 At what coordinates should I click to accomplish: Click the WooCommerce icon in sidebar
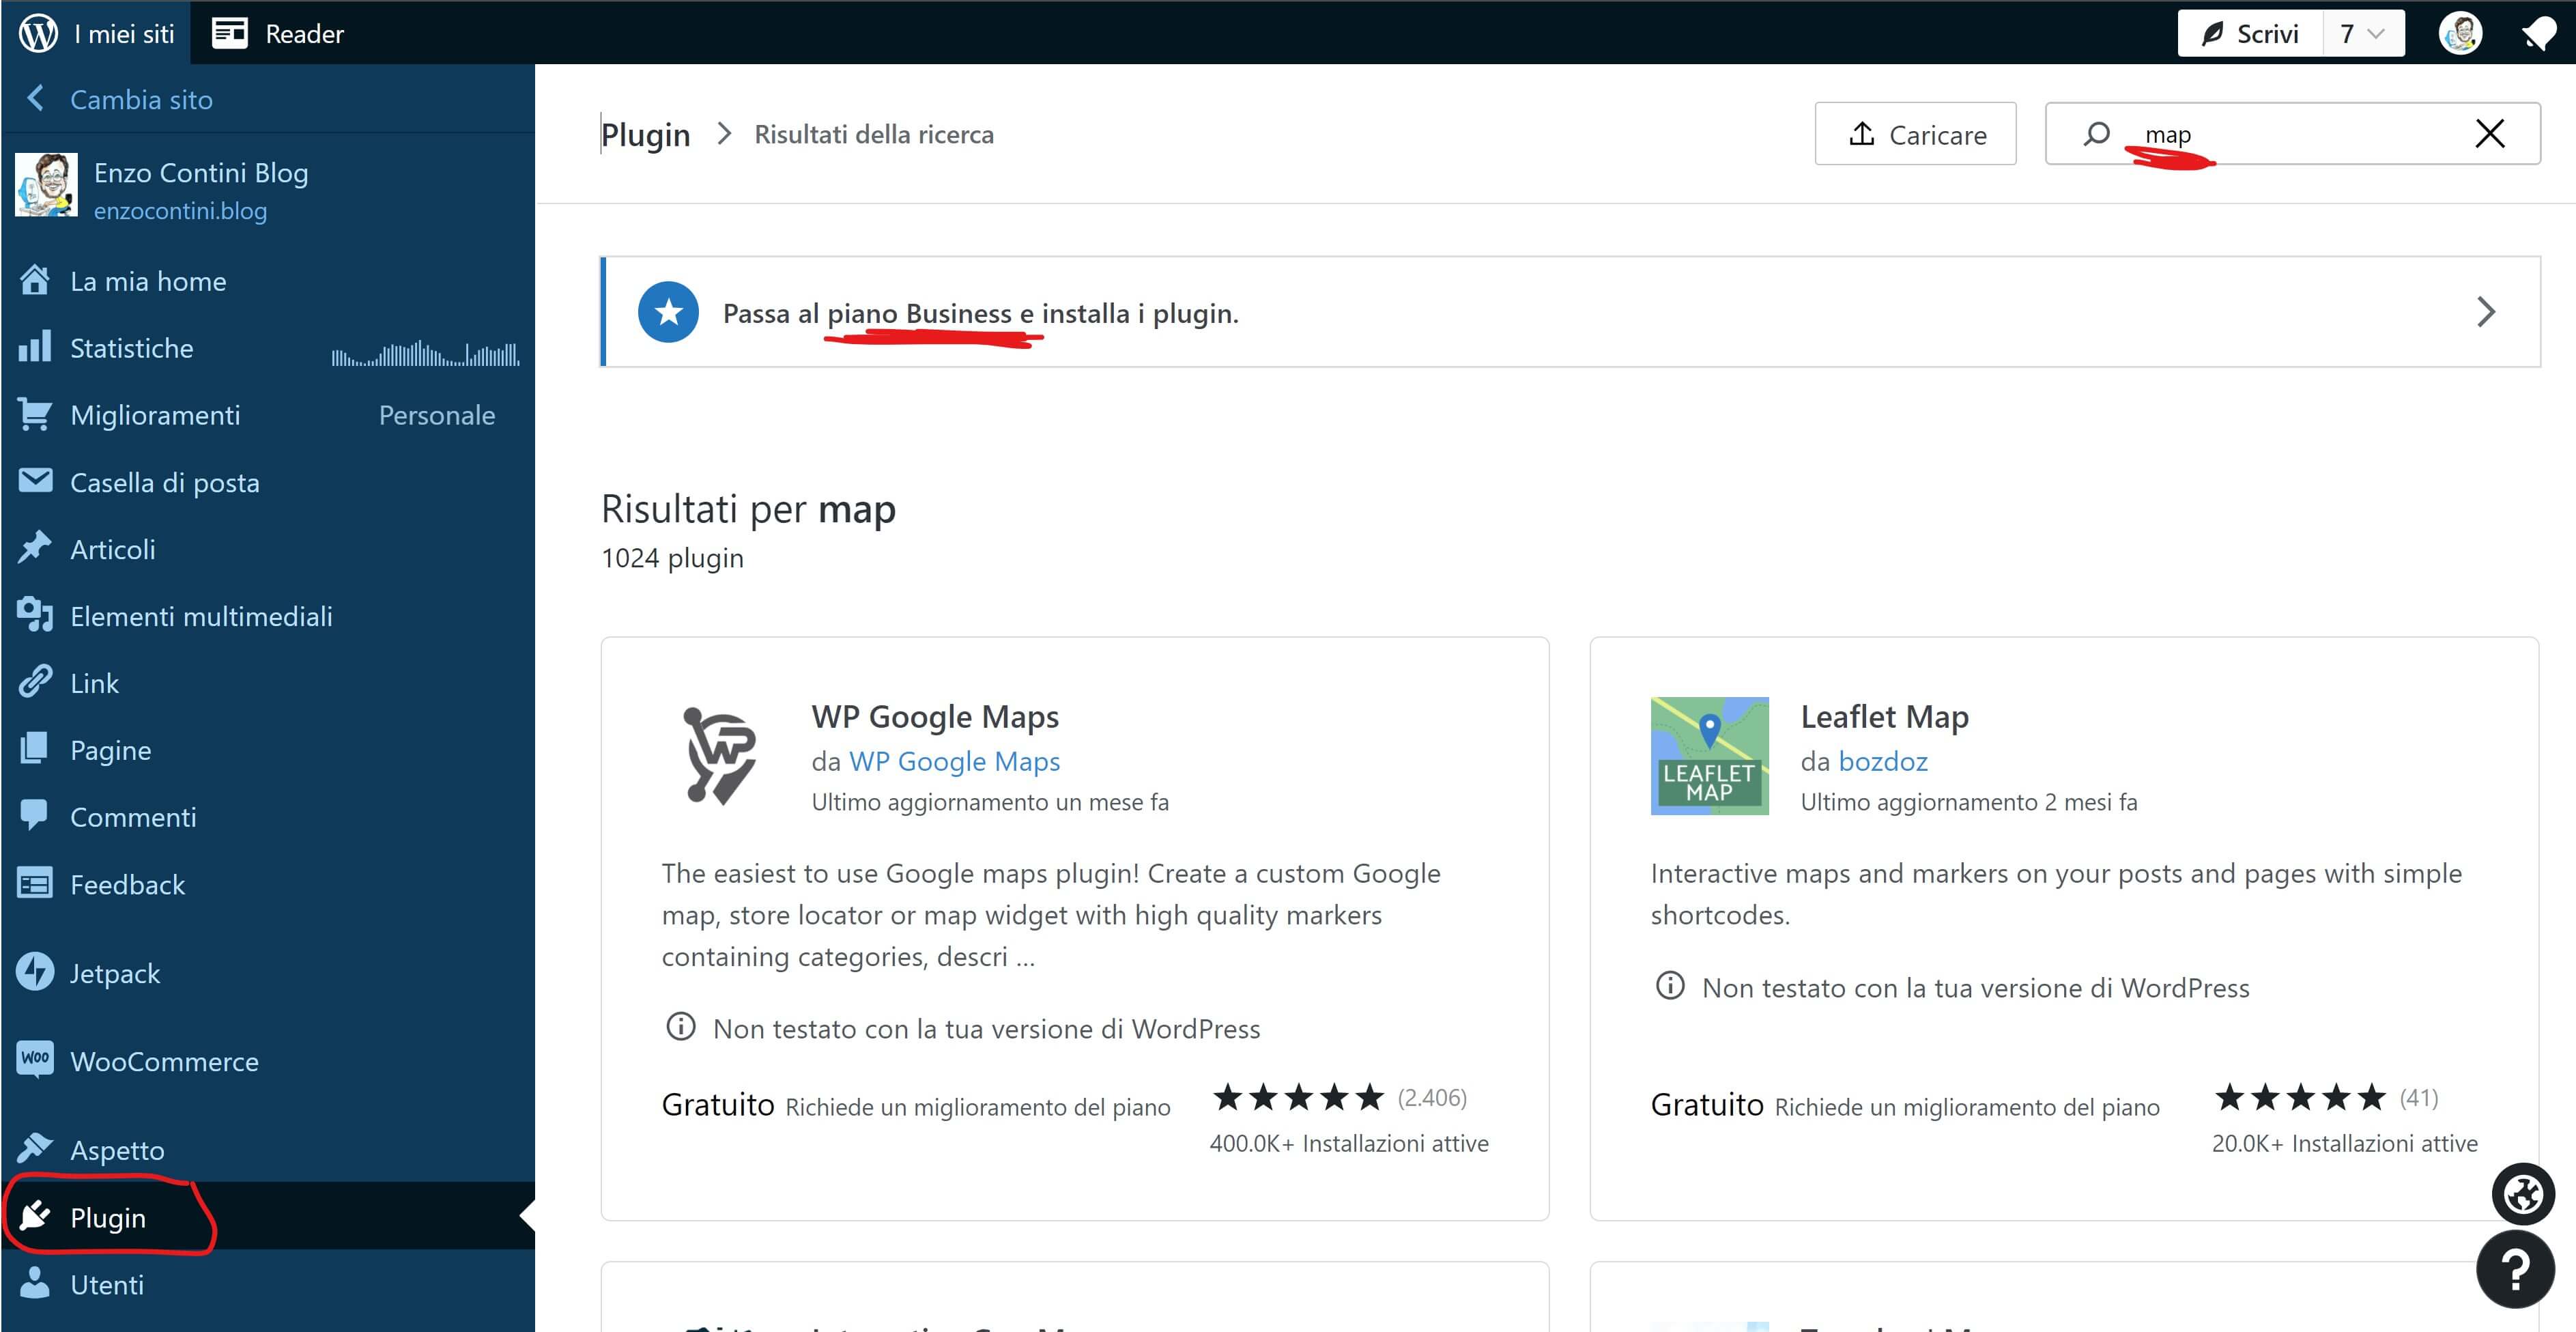pos(36,1059)
